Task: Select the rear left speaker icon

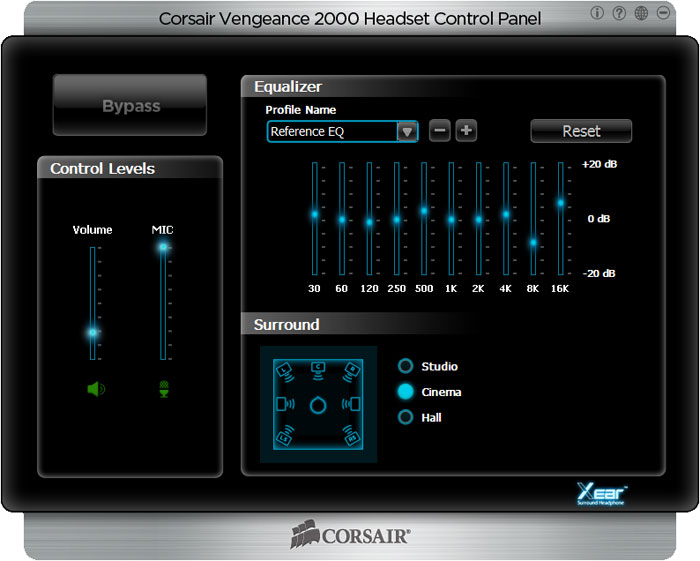Action: (x=285, y=436)
